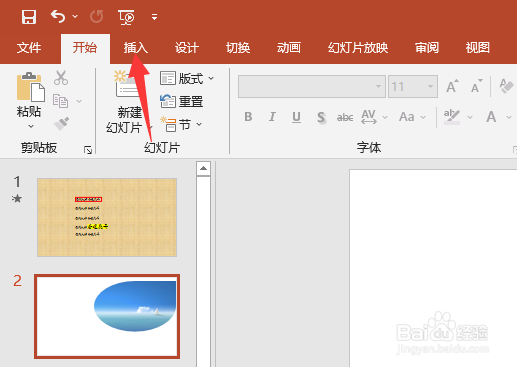517x367 pixels.
Task: Increase font size with large A icon
Action: coord(452,86)
